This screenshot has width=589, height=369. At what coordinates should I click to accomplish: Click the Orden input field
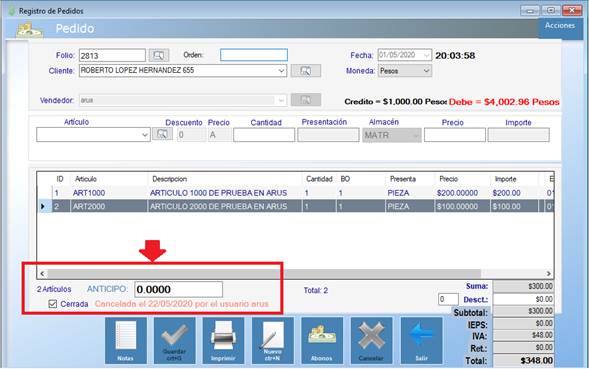coord(254,55)
